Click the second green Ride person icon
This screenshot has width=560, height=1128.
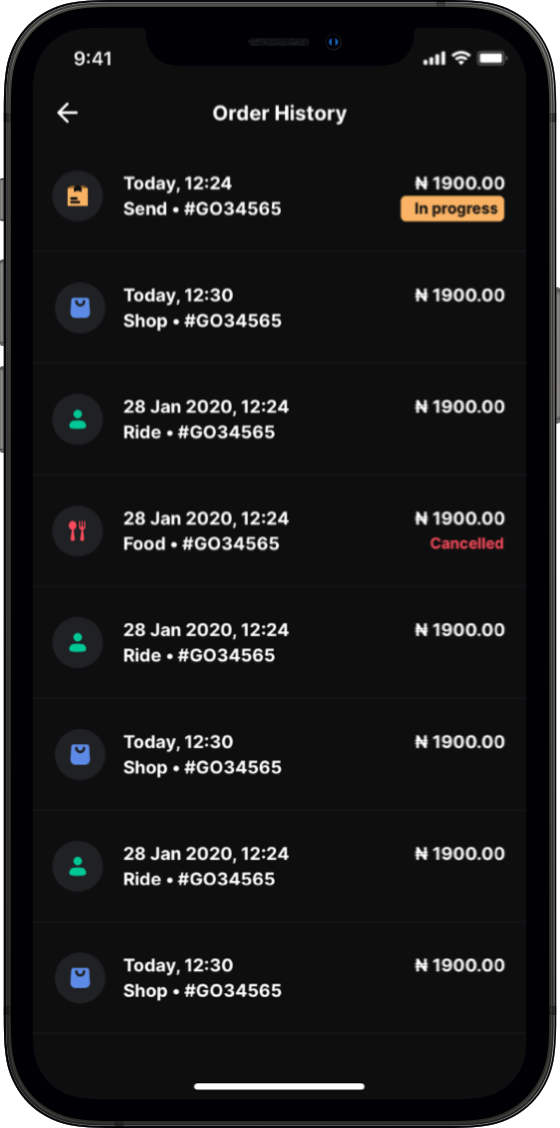78,642
